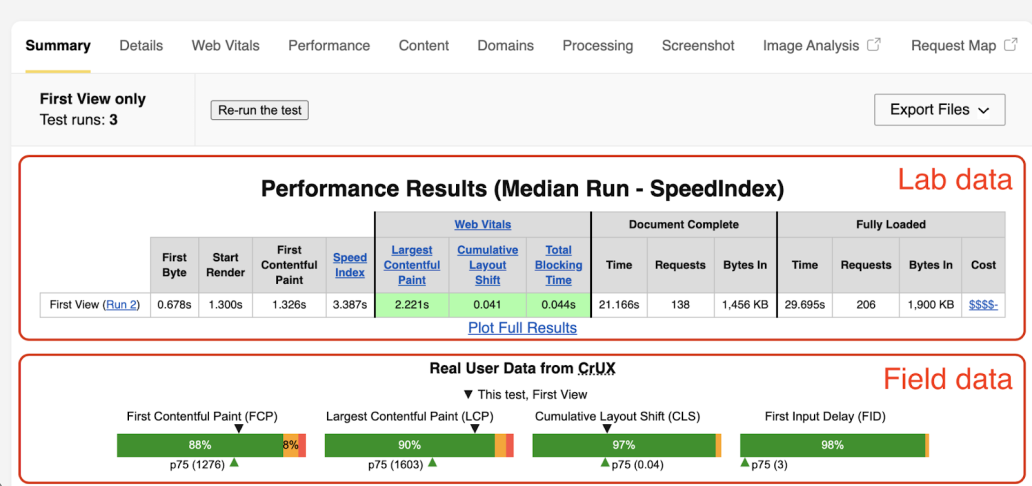Click the LCP 90% green bar
This screenshot has width=1032, height=486.
coord(409,445)
